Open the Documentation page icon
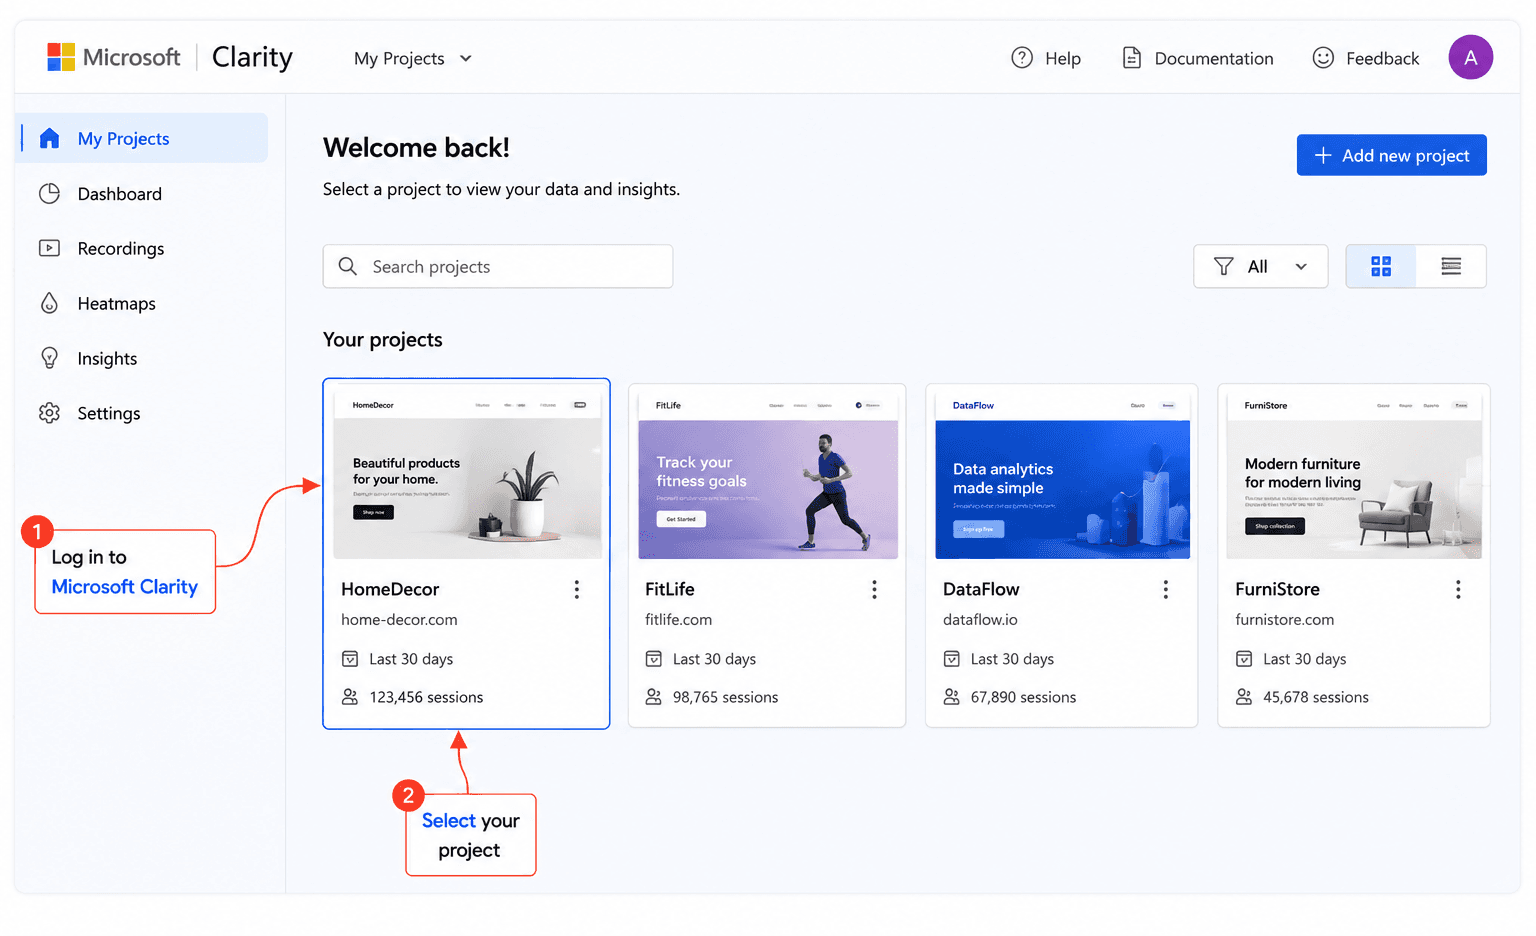This screenshot has width=1536, height=936. pos(1132,58)
